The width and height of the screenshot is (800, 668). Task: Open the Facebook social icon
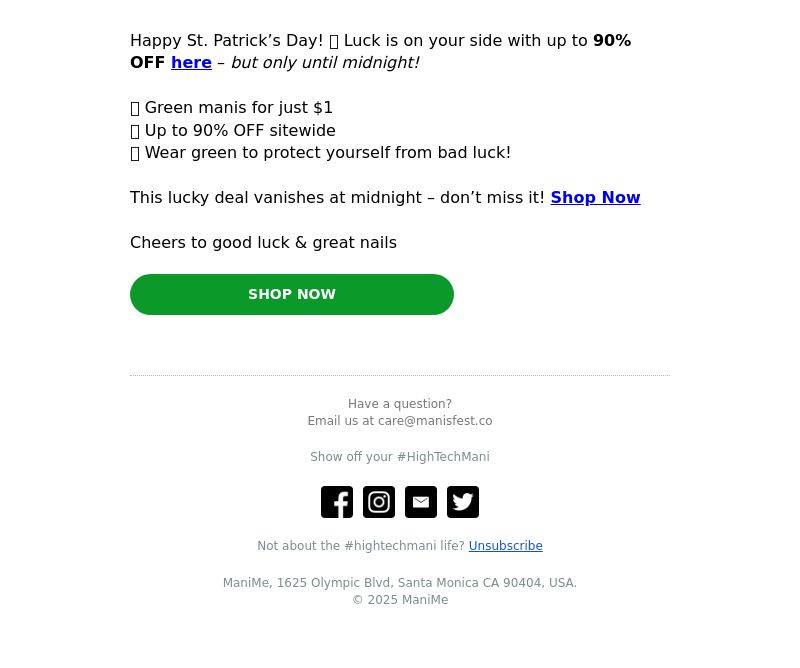337,502
